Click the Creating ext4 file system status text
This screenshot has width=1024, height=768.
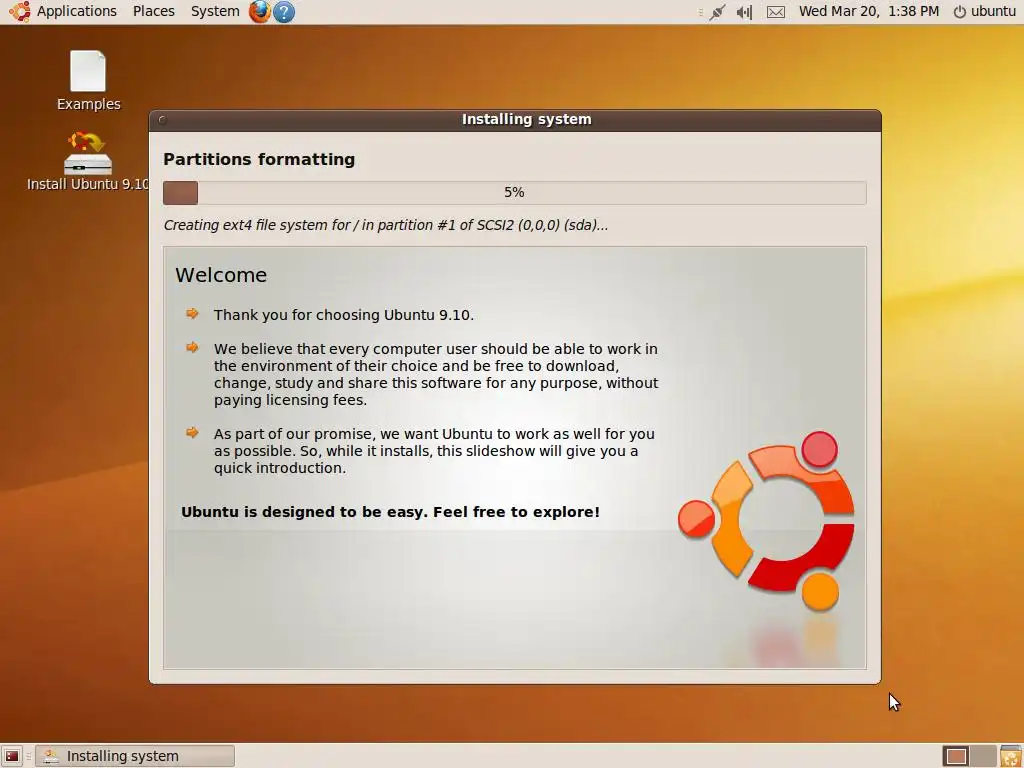tap(385, 225)
